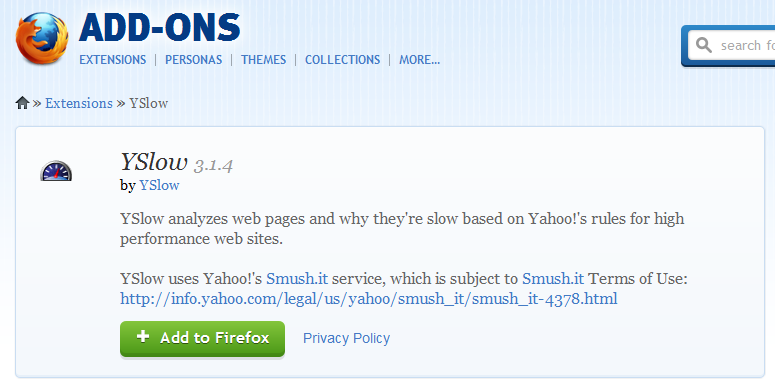Open the Collections section
The image size is (775, 387).
point(343,60)
